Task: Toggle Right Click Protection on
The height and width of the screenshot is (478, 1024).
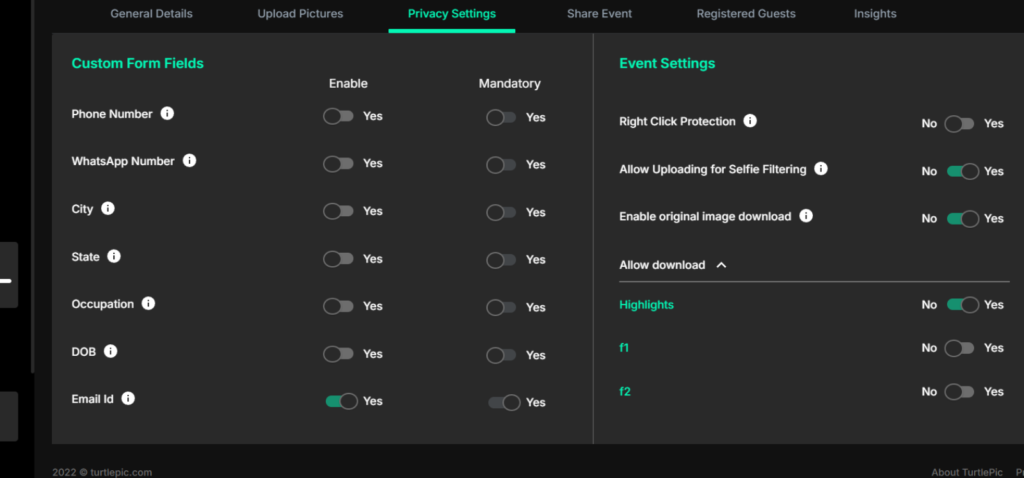Action: [x=960, y=124]
